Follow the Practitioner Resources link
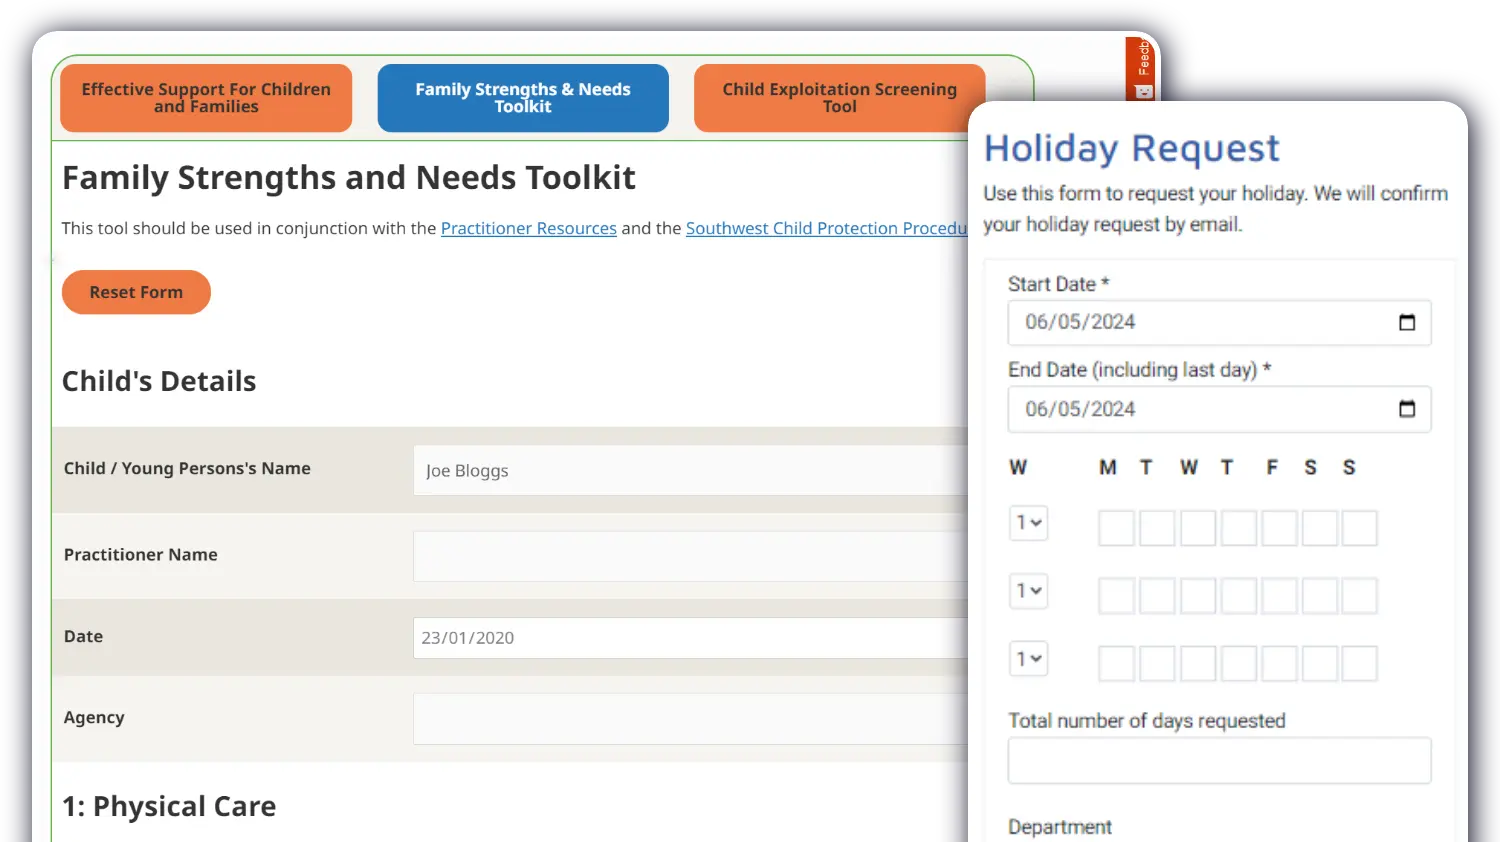 pyautogui.click(x=528, y=228)
